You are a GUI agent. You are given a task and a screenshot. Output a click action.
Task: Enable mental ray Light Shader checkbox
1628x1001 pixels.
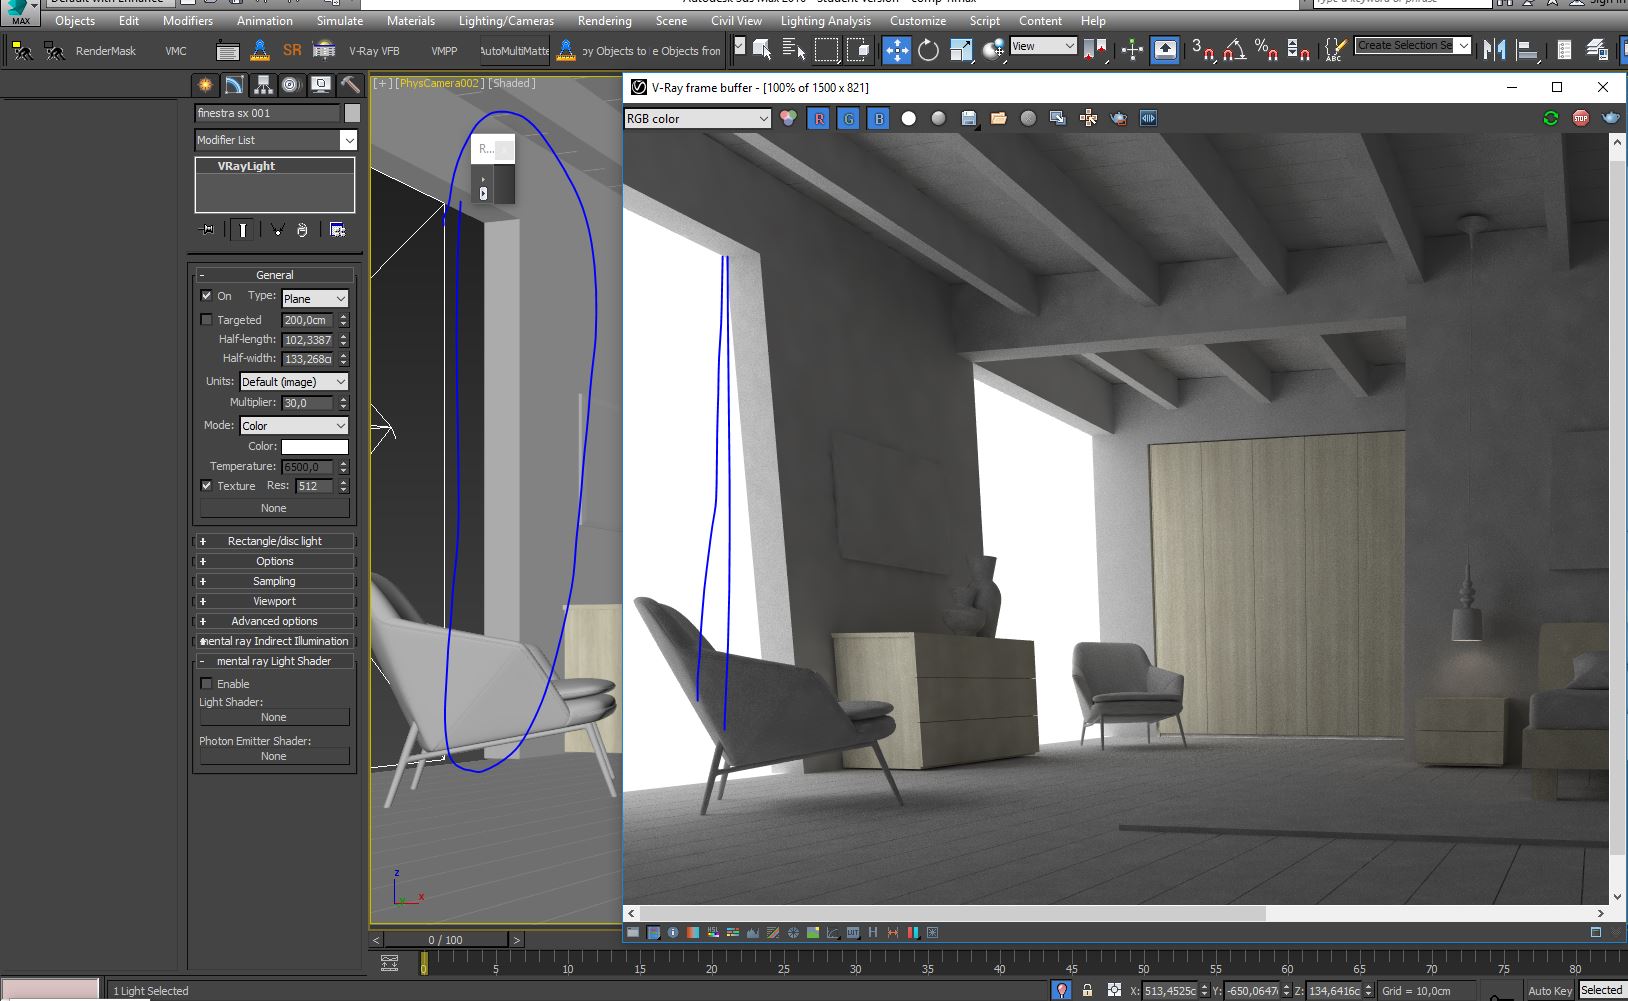206,684
